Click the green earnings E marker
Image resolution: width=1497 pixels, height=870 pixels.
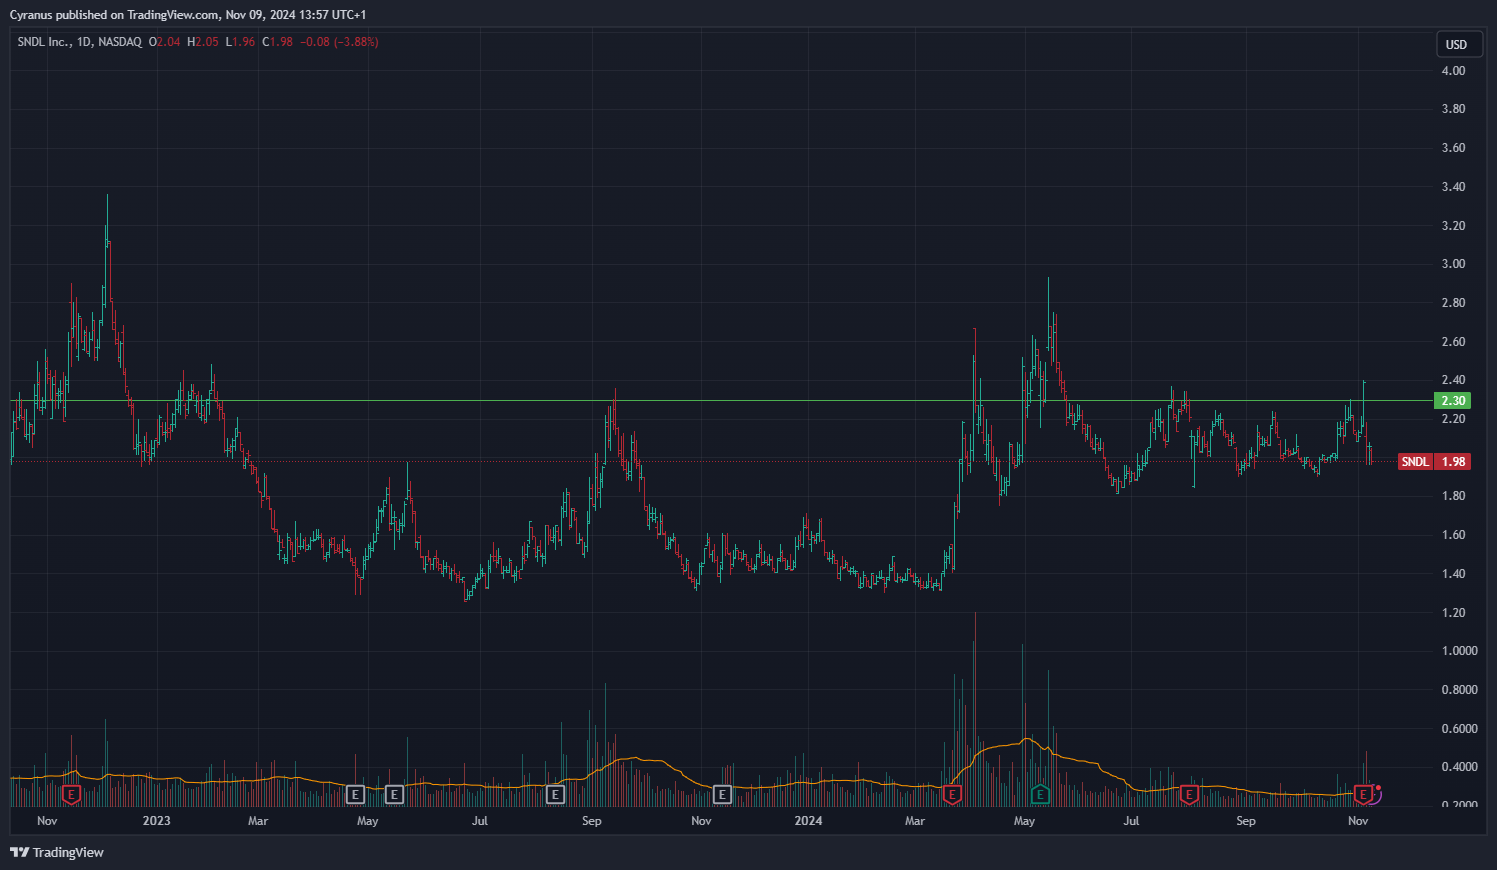click(x=1040, y=795)
